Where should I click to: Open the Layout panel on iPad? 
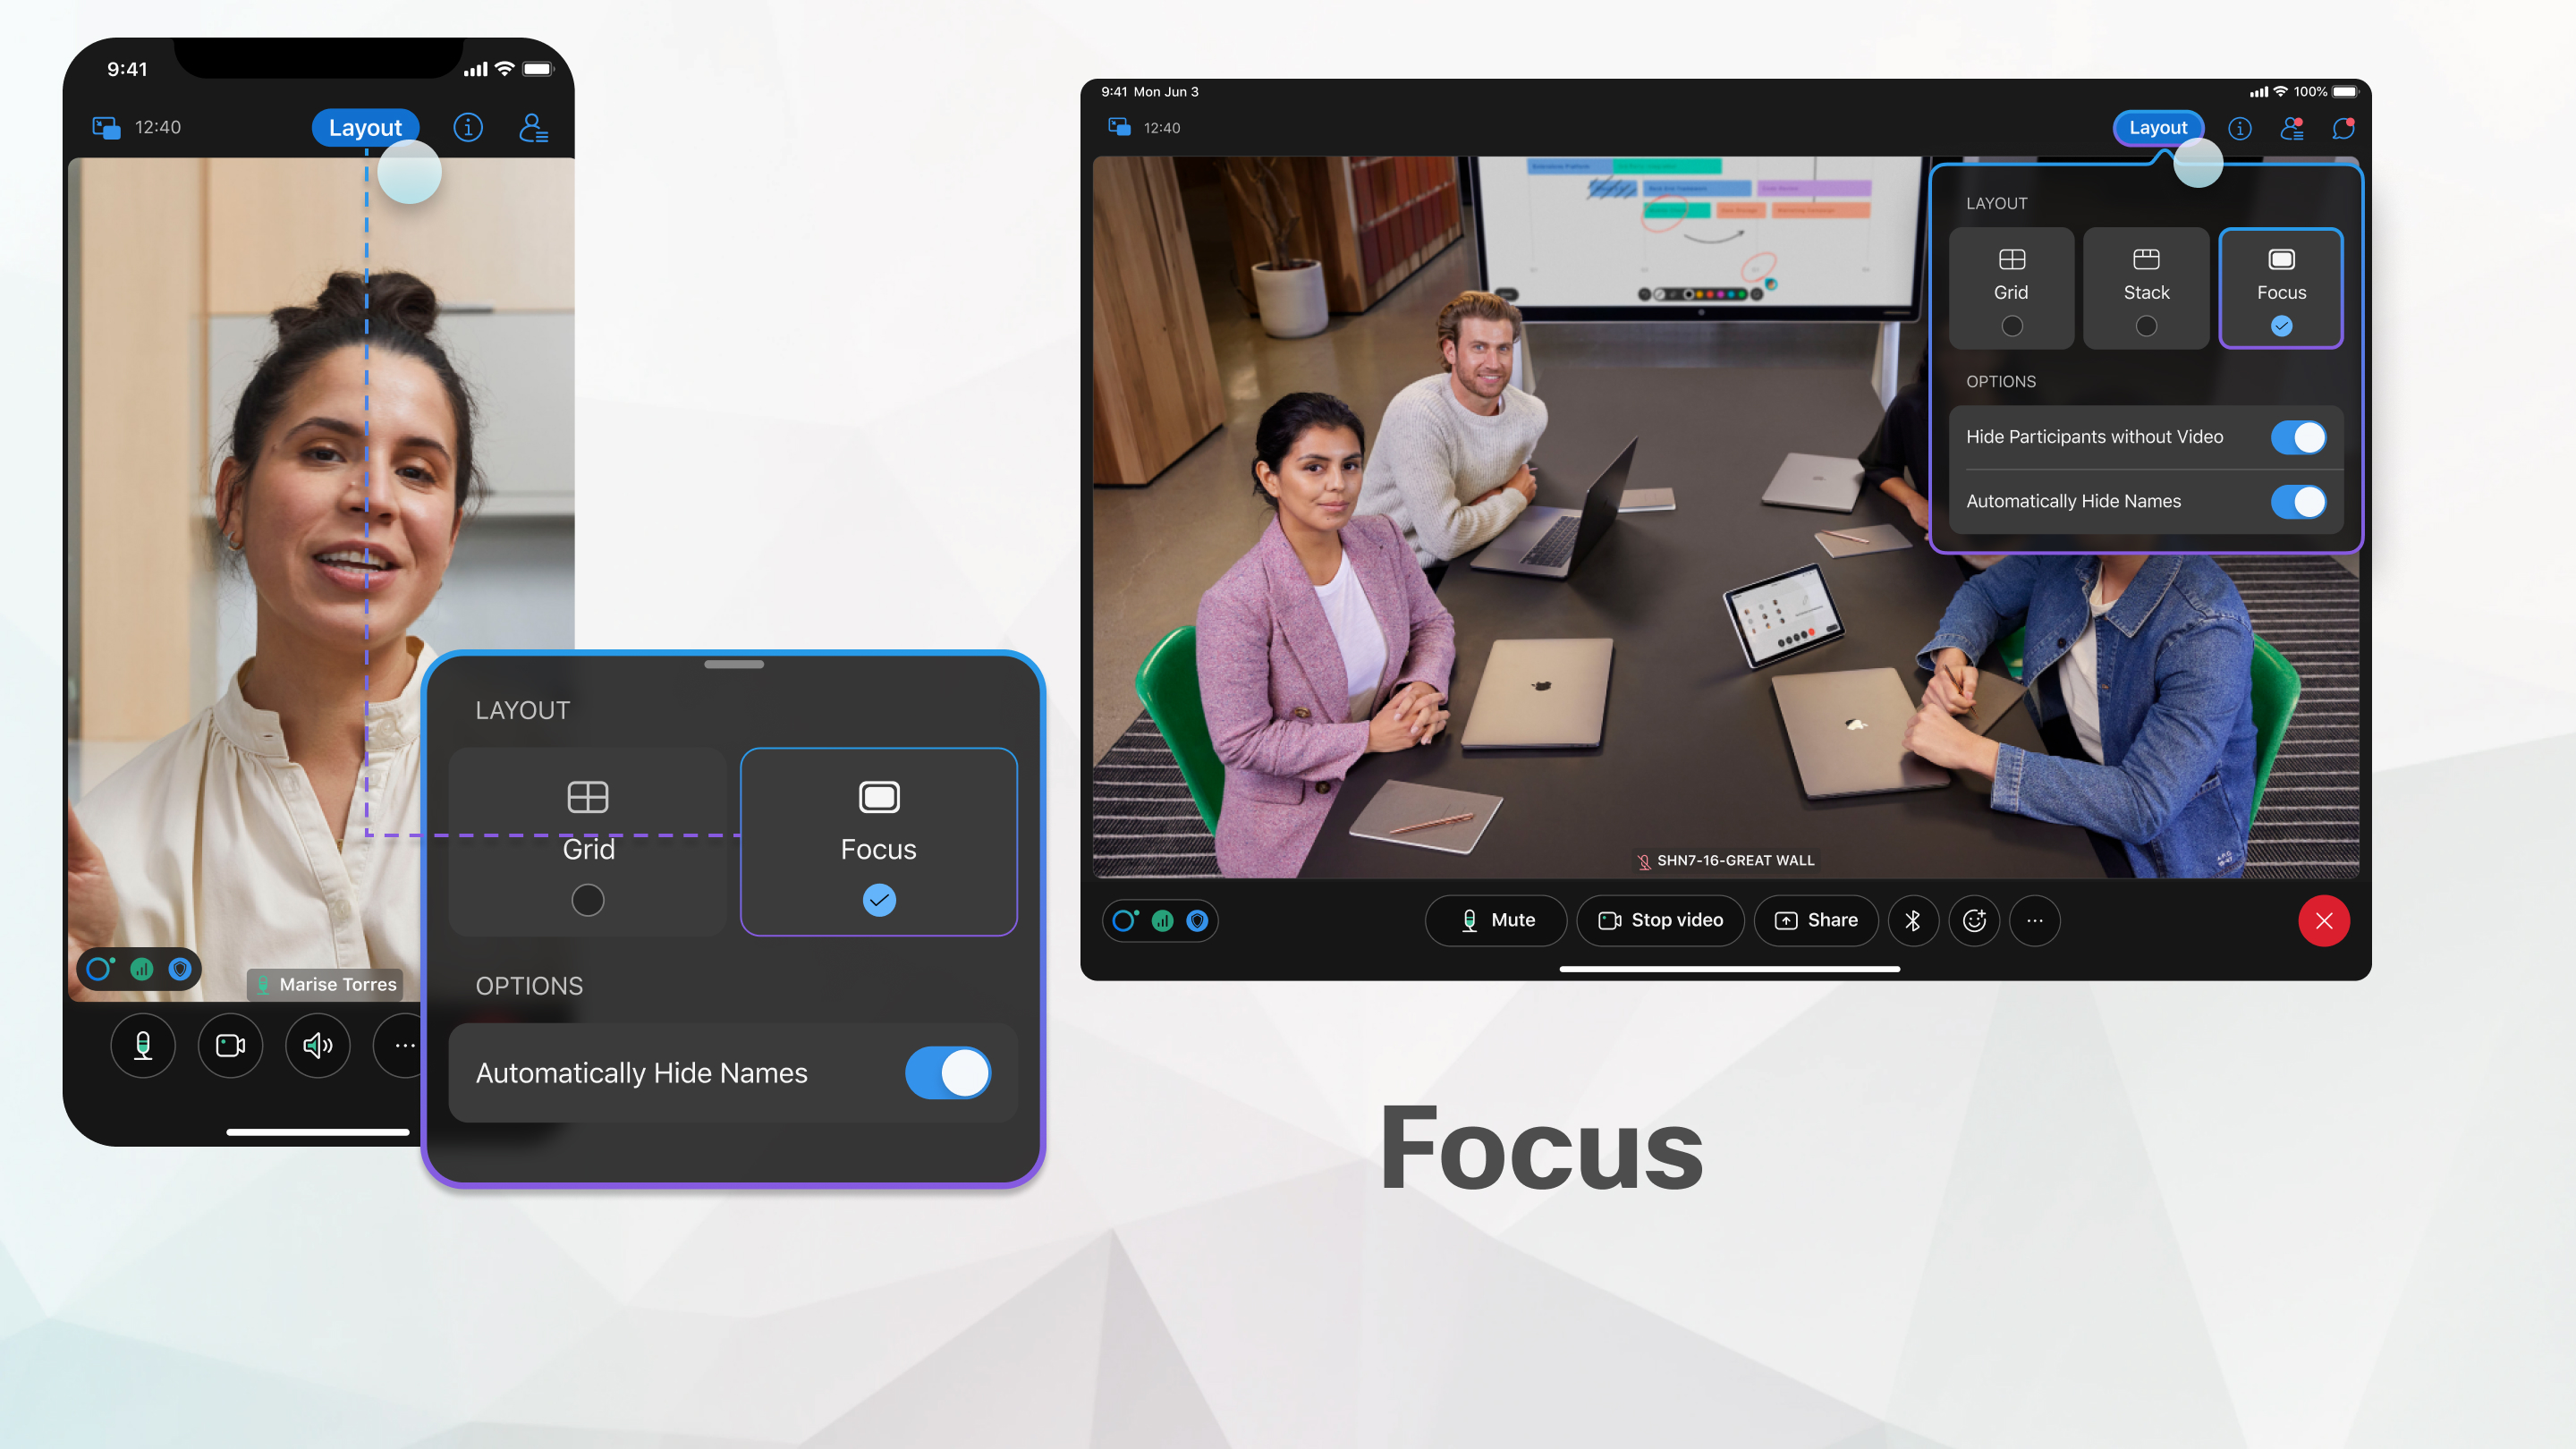[2160, 125]
